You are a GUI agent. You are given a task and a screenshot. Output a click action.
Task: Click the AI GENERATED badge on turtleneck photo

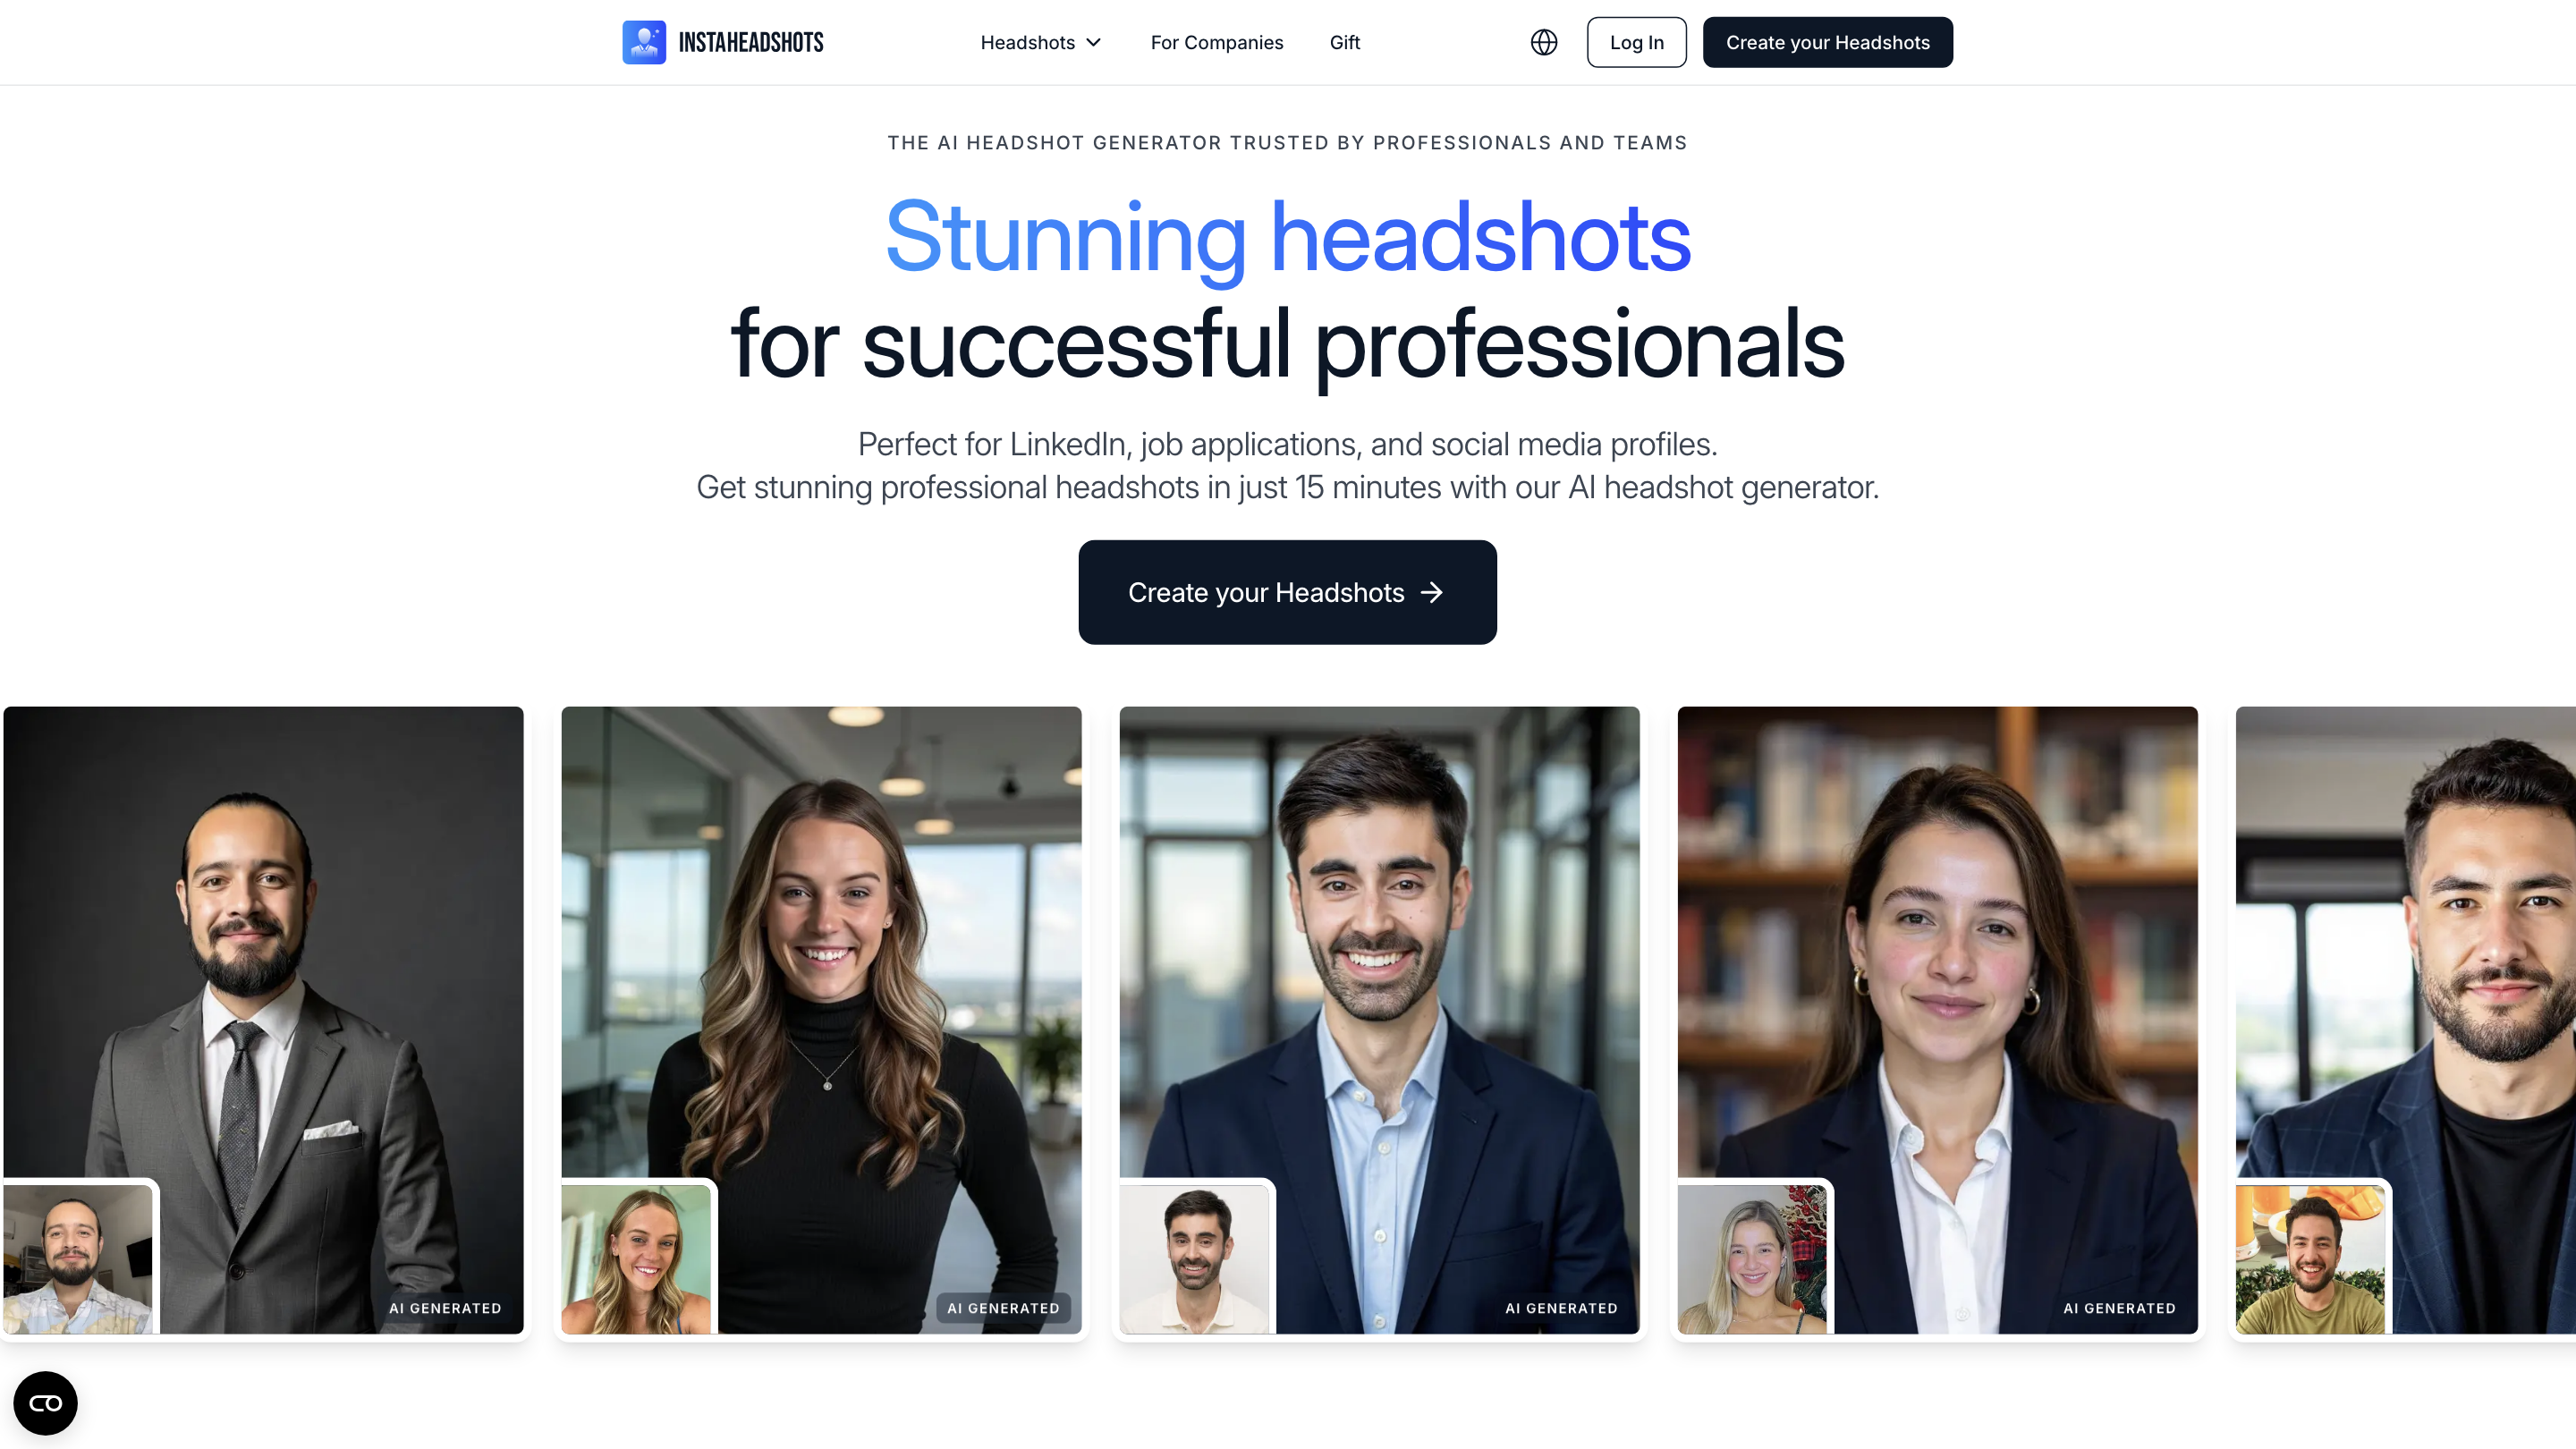tap(1003, 1308)
